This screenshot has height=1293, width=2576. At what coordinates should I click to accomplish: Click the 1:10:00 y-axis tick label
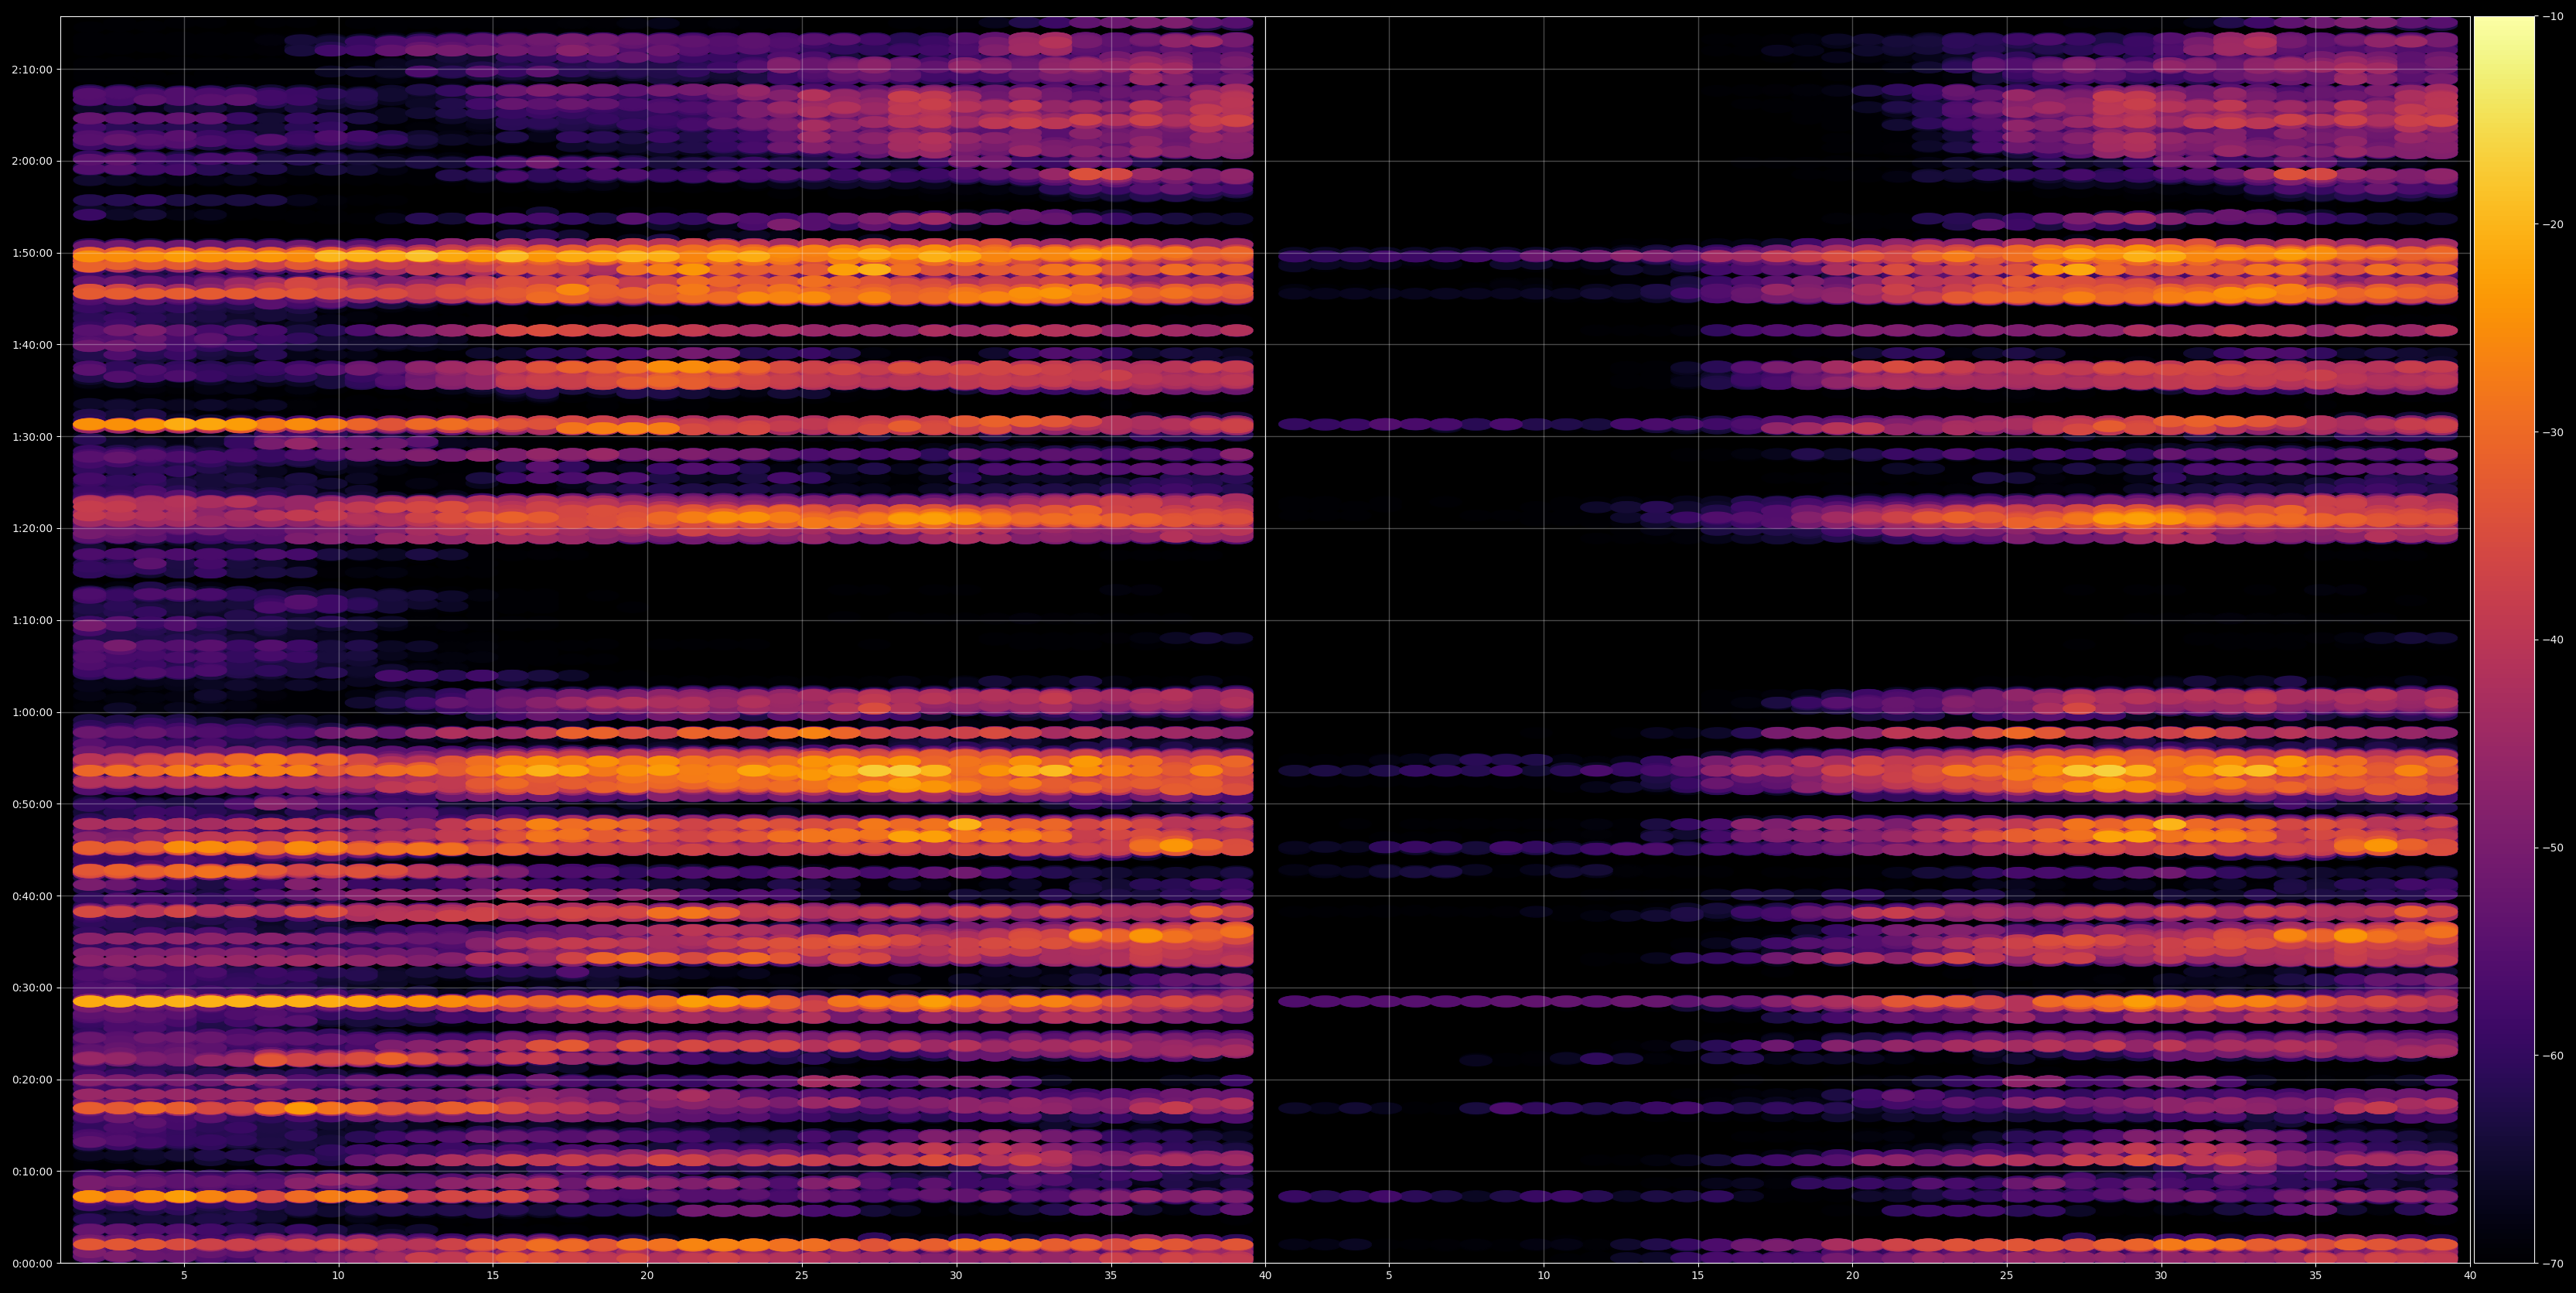[33, 621]
